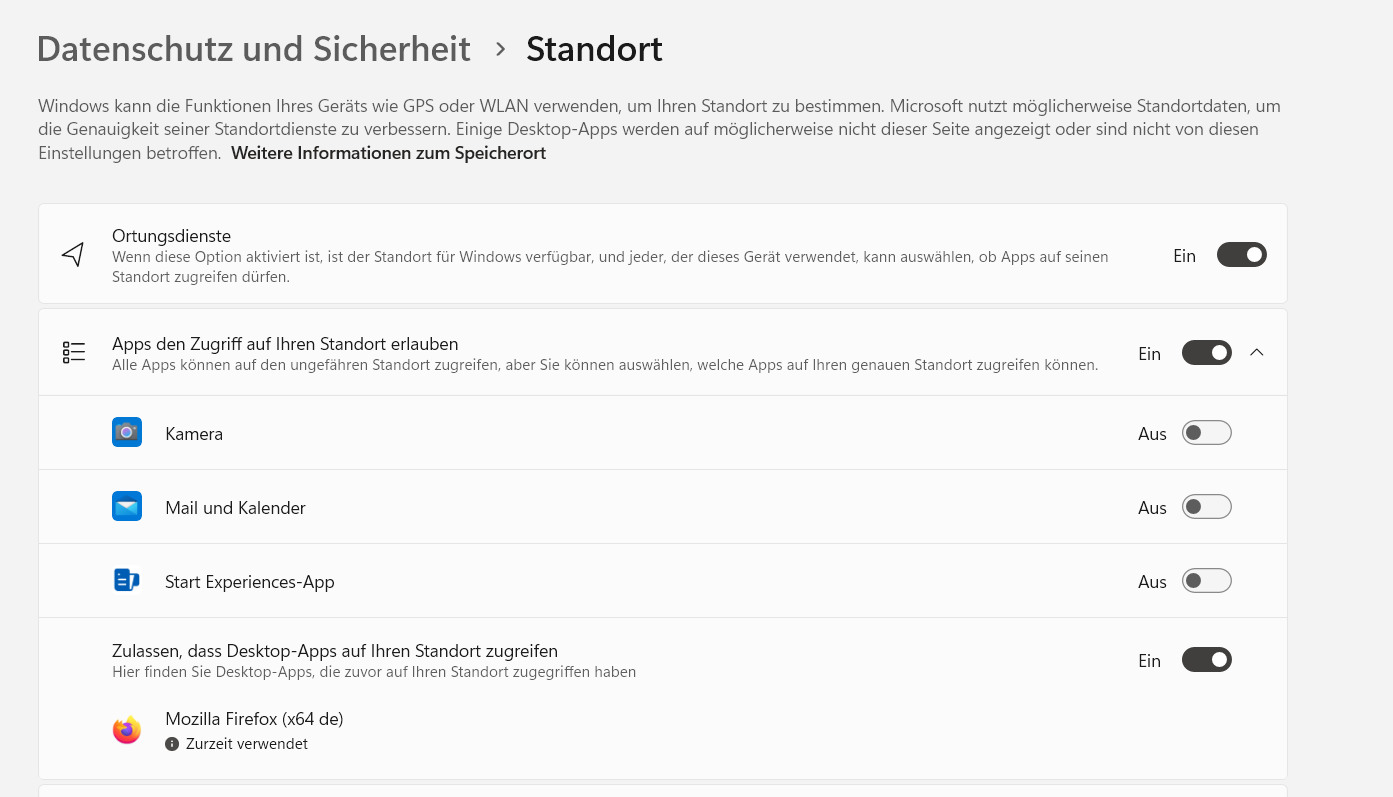Image resolution: width=1393 pixels, height=797 pixels.
Task: Click the Standort page heading
Action: (x=594, y=49)
